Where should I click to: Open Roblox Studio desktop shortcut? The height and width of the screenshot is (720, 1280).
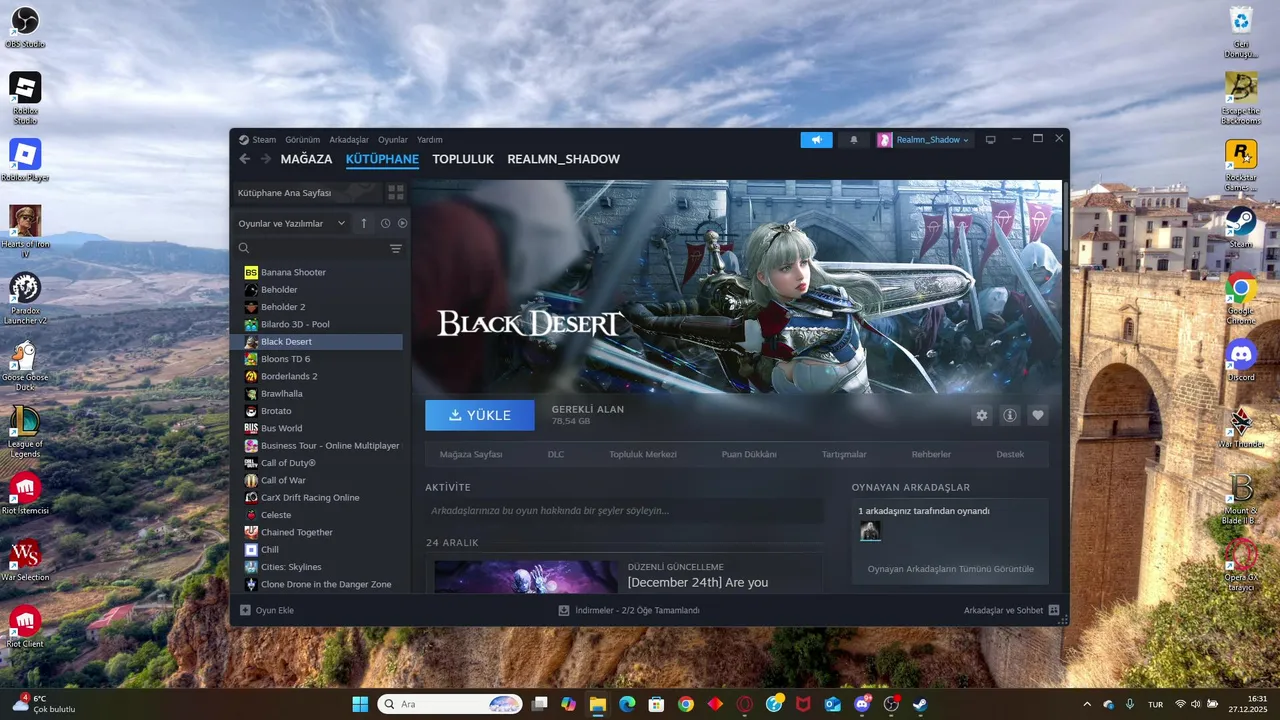(x=25, y=98)
